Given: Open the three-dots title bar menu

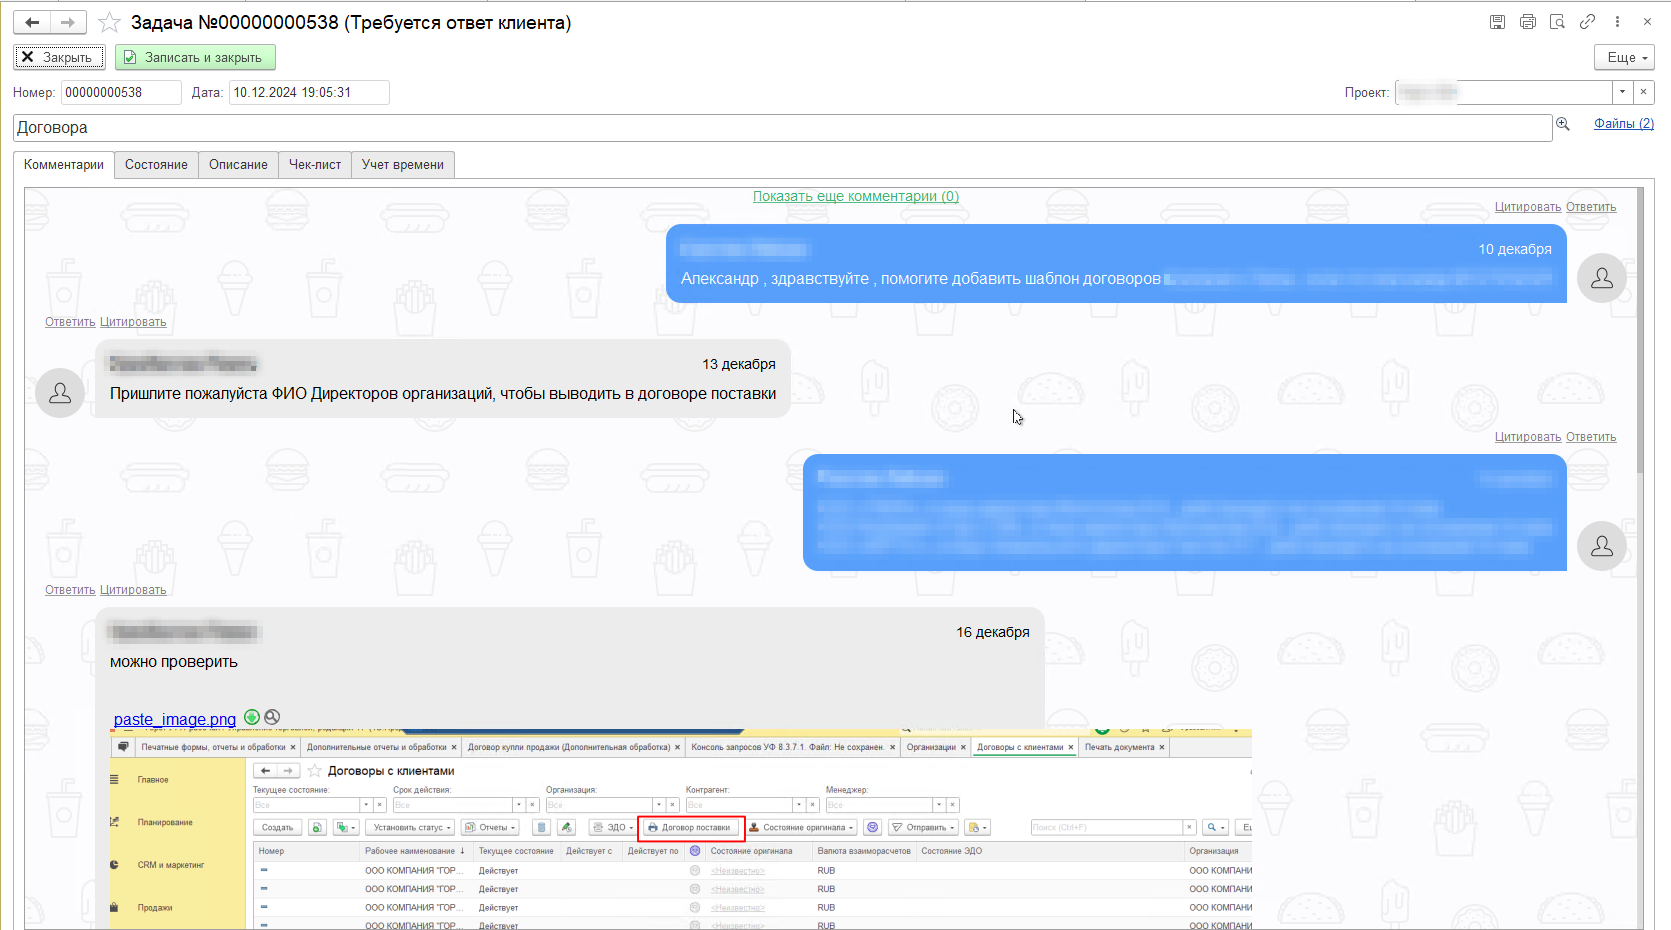Looking at the screenshot, I should click(x=1617, y=22).
